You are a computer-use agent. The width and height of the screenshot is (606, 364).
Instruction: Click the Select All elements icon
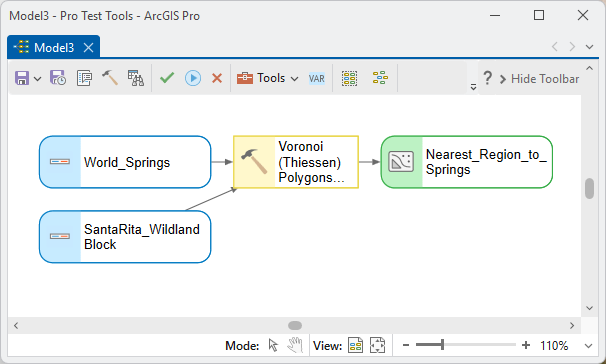pos(349,78)
